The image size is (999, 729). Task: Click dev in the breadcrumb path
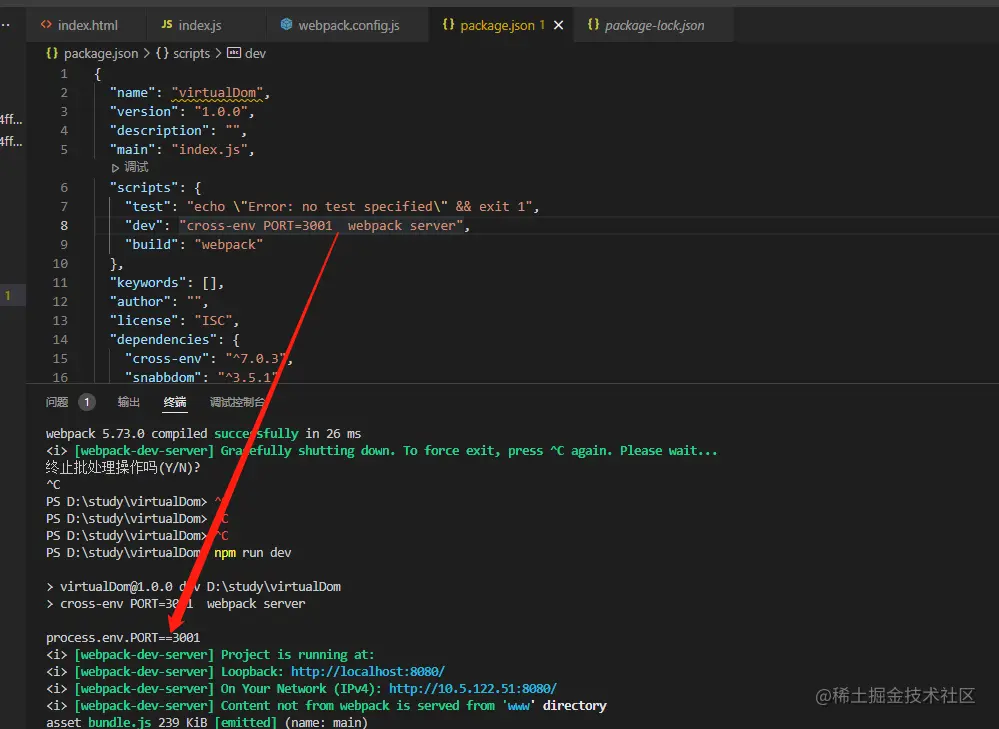click(255, 54)
